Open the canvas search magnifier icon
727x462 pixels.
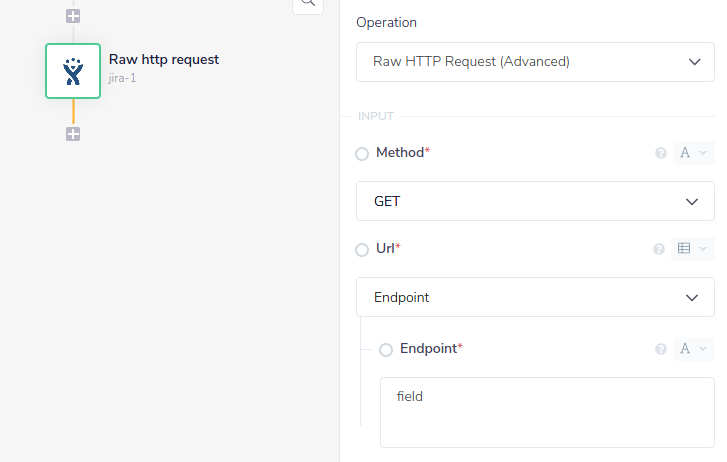pos(308,3)
